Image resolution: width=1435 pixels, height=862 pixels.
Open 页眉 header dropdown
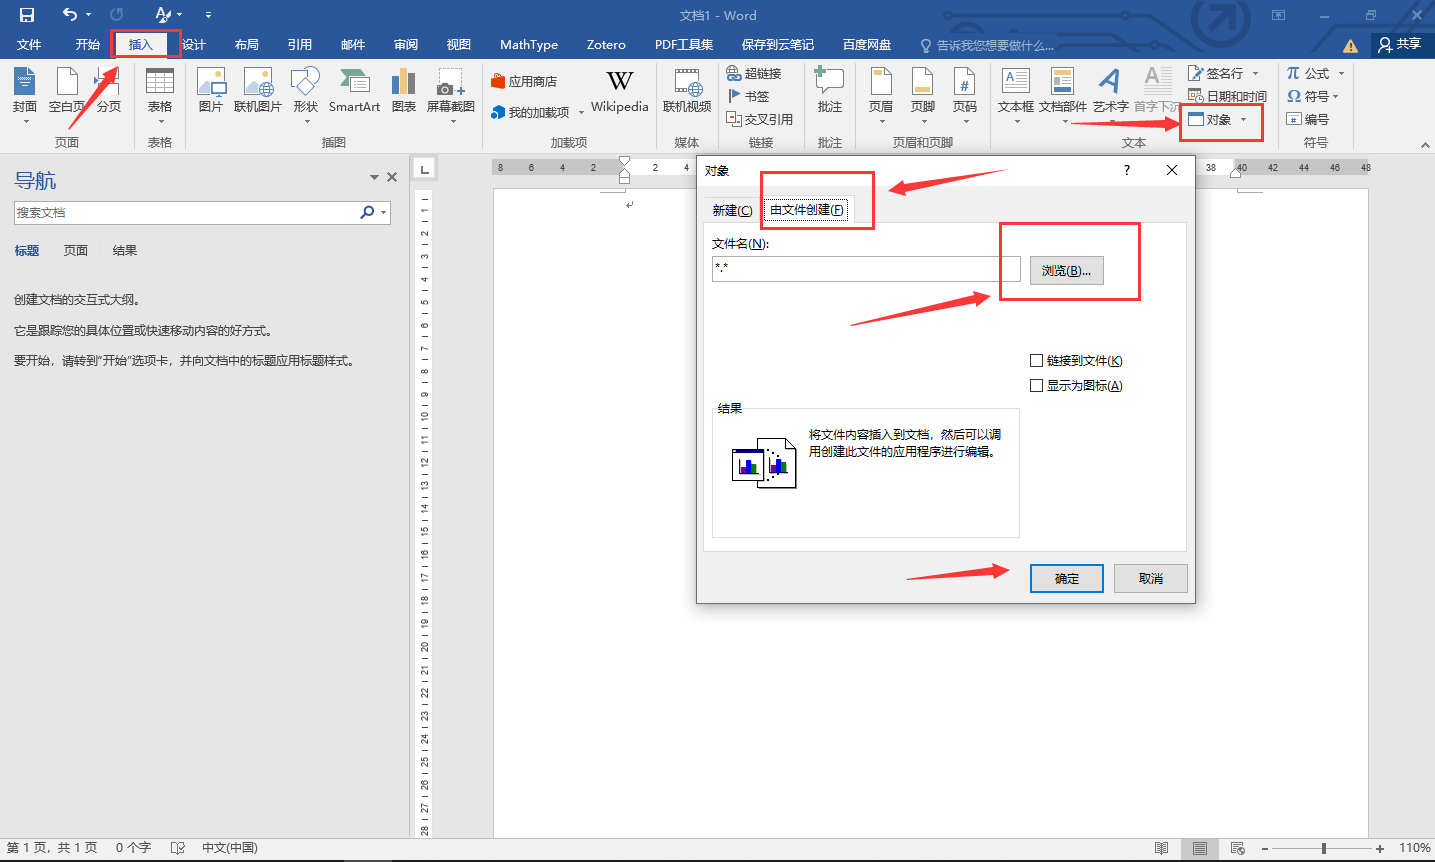click(x=881, y=96)
